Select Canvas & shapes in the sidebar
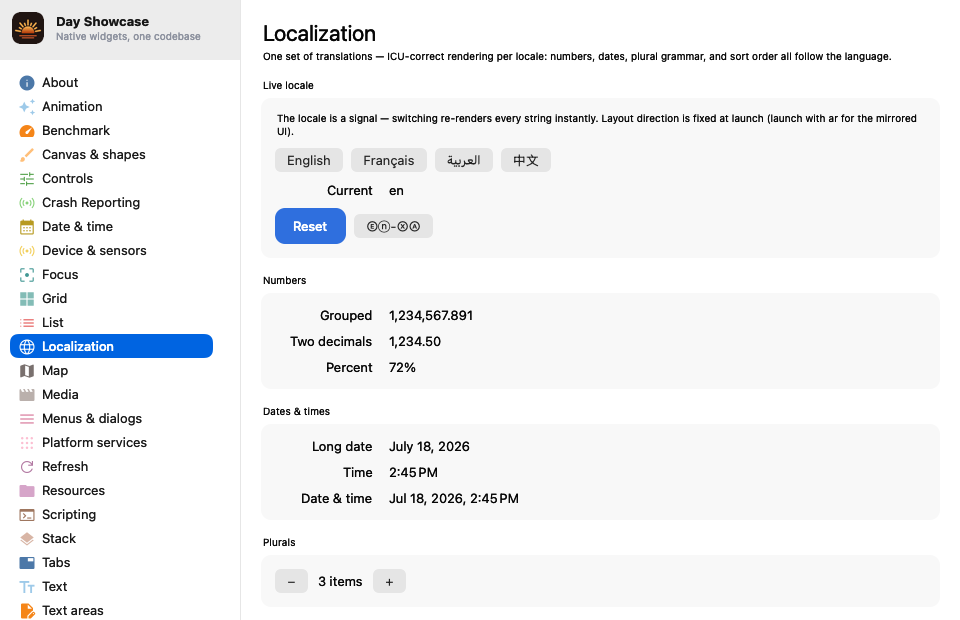960x620 pixels. 111,155
